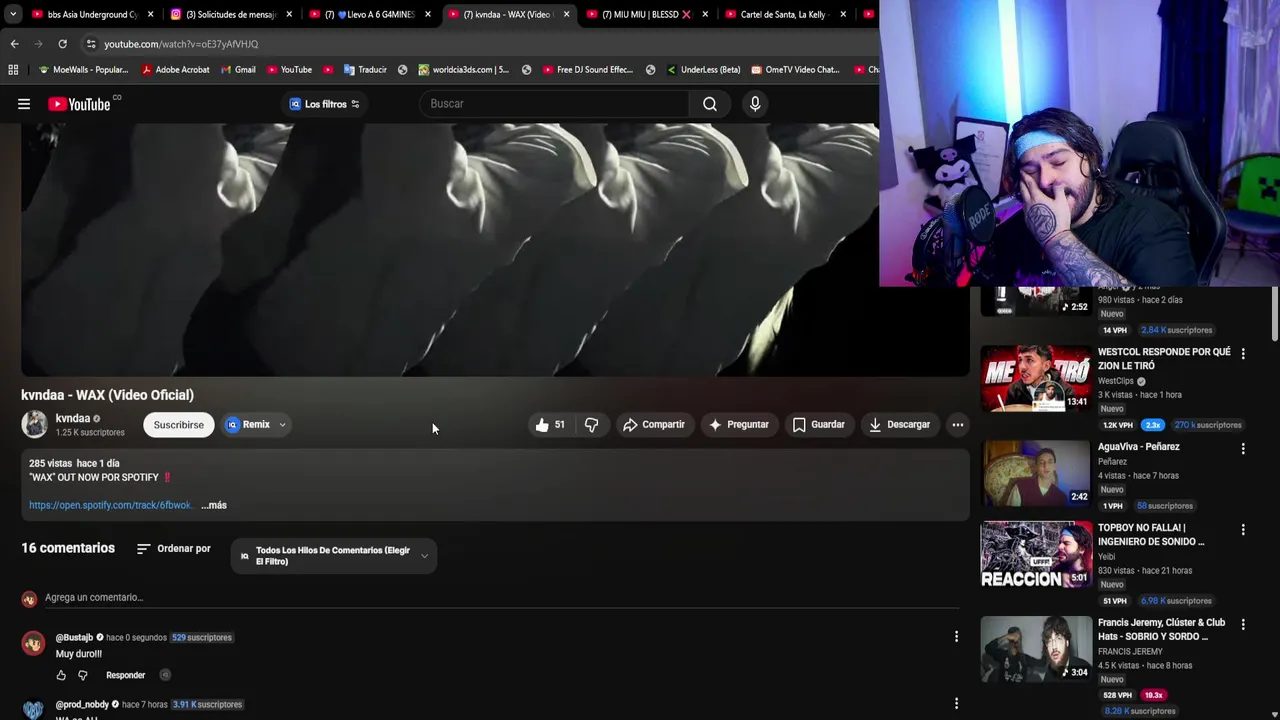The height and width of the screenshot is (720, 1280).
Task: Open more actions menu beside Descargar
Action: pos(958,425)
